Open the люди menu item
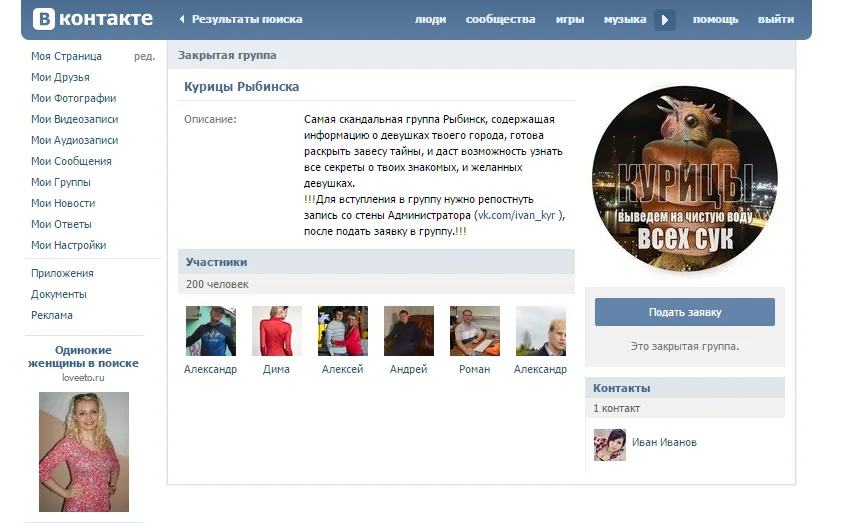 coord(431,19)
